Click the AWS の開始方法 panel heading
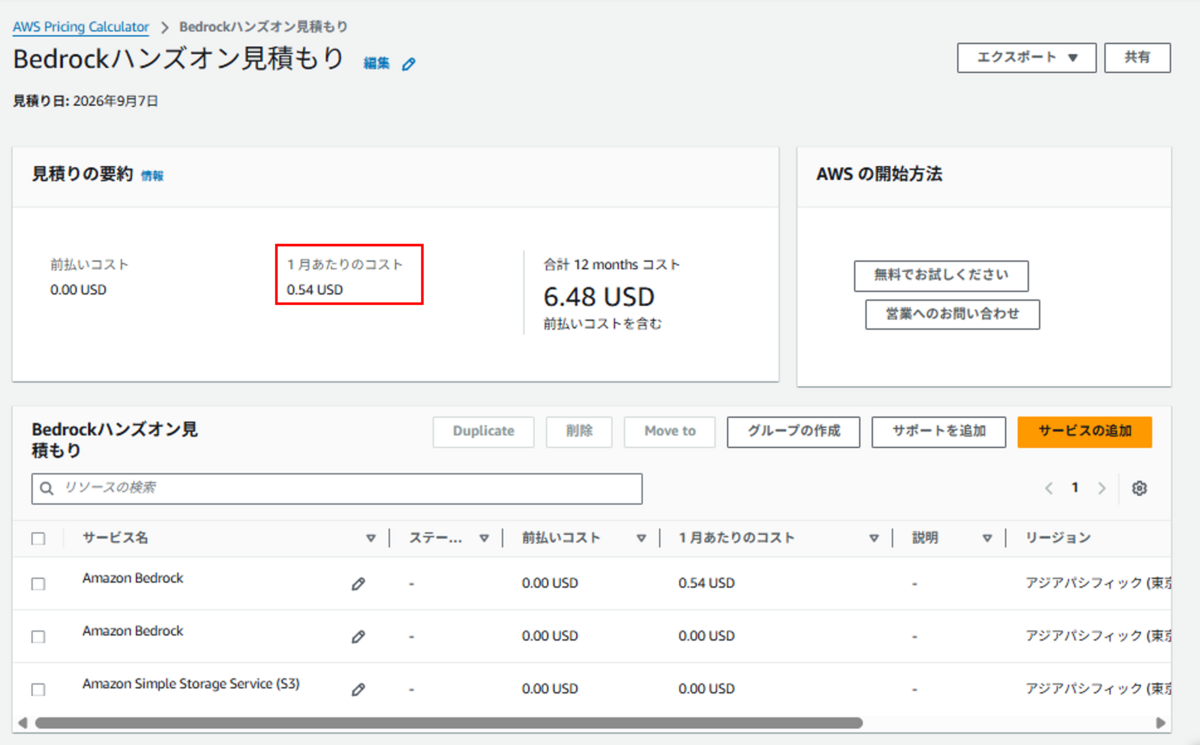1200x745 pixels. coord(879,174)
